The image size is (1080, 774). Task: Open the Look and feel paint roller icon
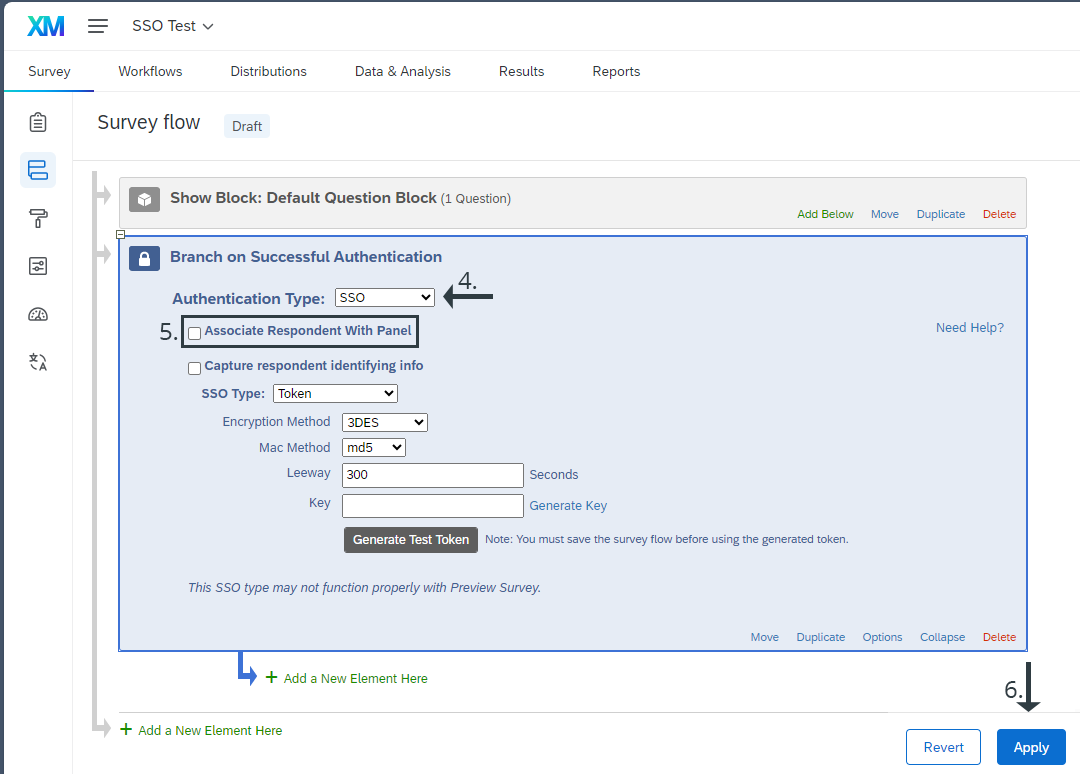38,218
